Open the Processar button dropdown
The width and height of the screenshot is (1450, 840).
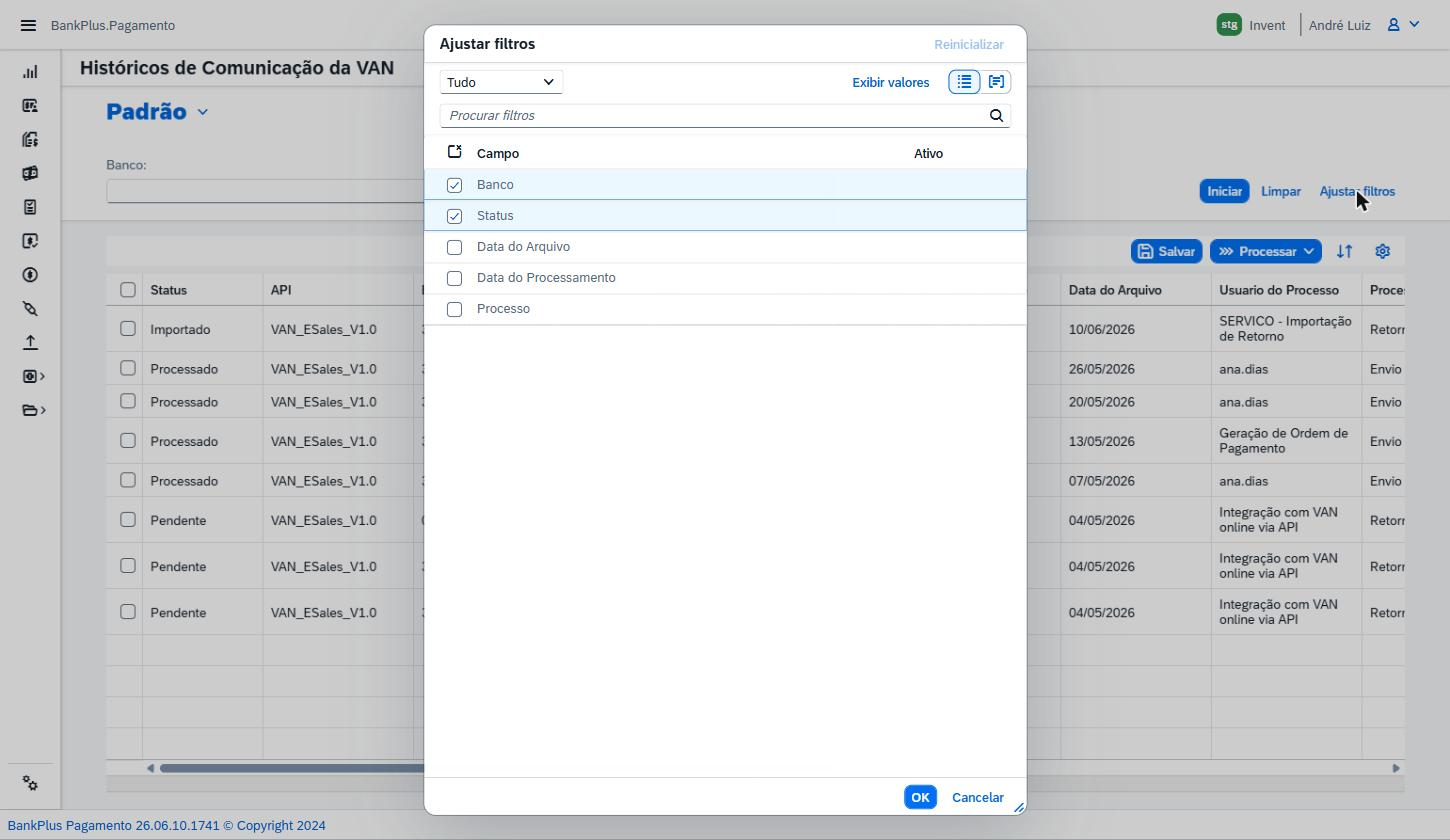1308,251
